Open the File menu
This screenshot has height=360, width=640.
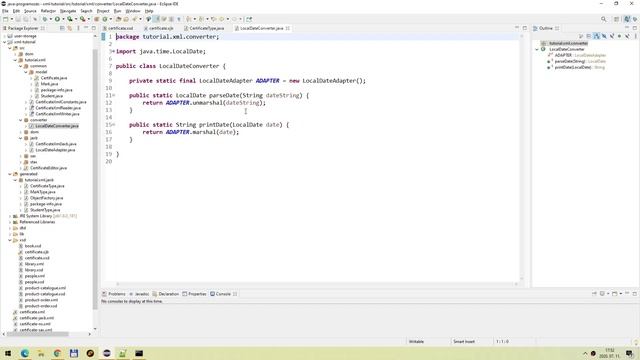[x=5, y=11]
